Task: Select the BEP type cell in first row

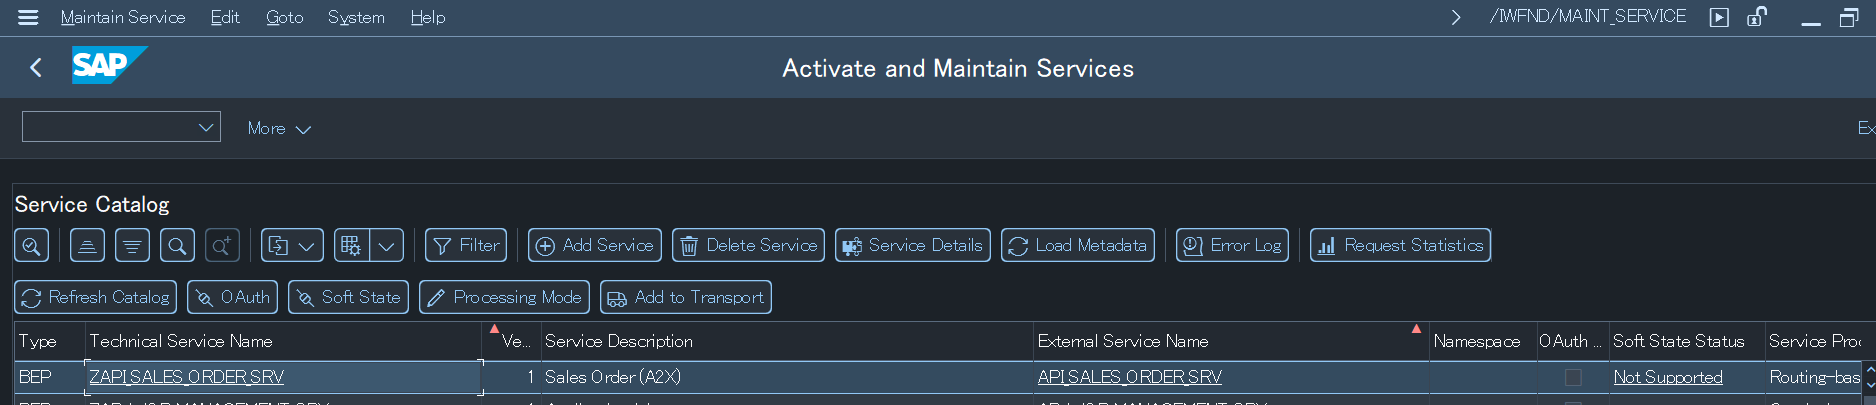Action: click(49, 377)
